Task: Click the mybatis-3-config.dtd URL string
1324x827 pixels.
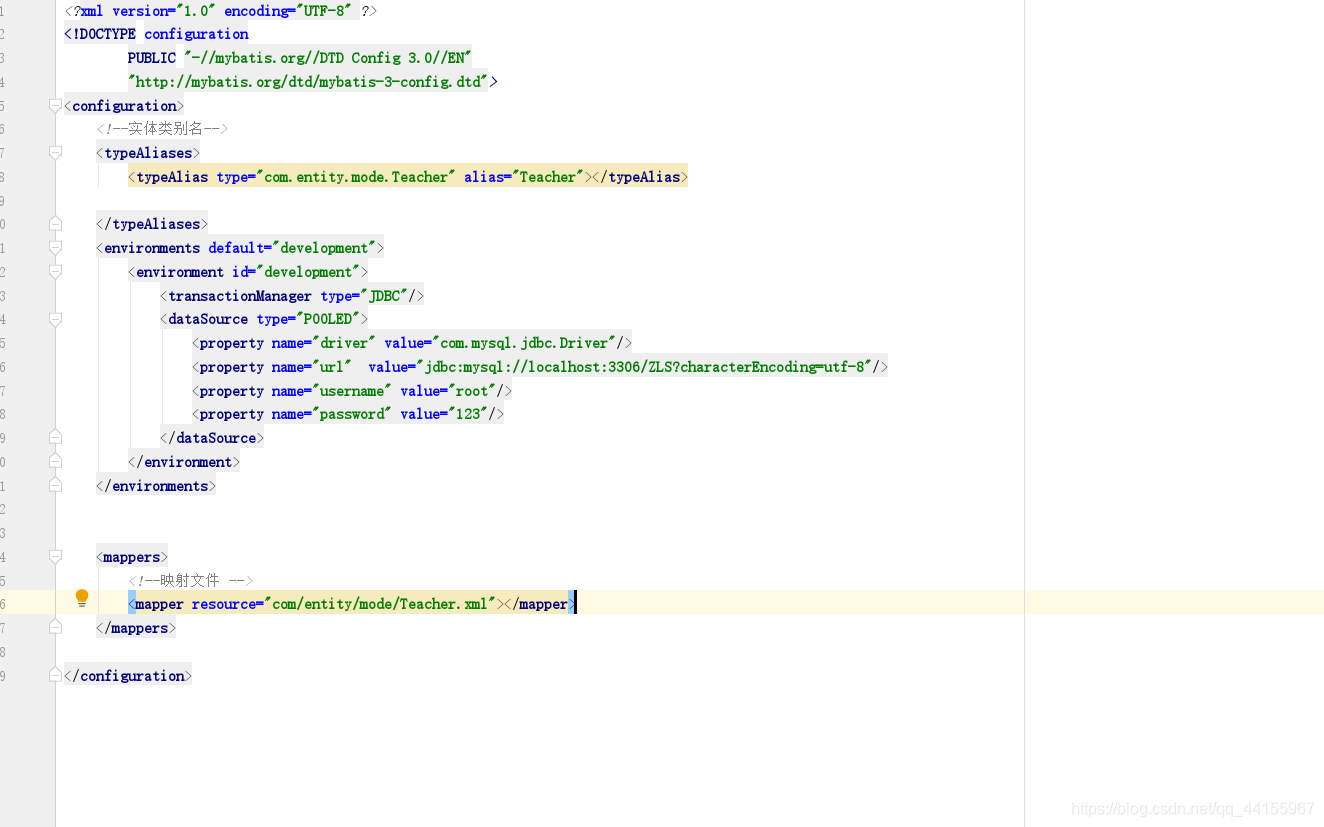Action: tap(308, 82)
